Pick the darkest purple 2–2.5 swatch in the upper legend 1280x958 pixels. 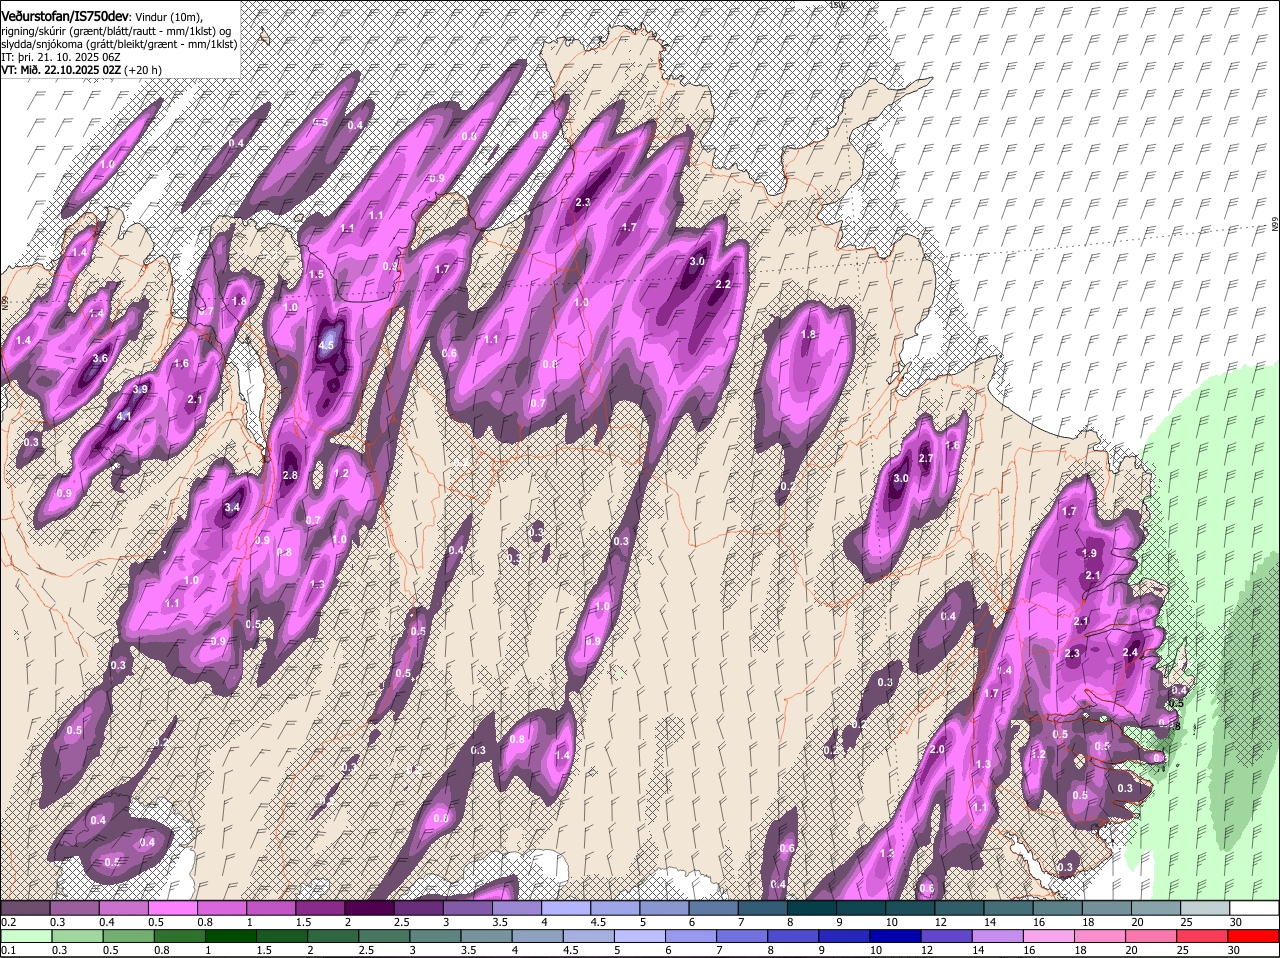point(370,908)
